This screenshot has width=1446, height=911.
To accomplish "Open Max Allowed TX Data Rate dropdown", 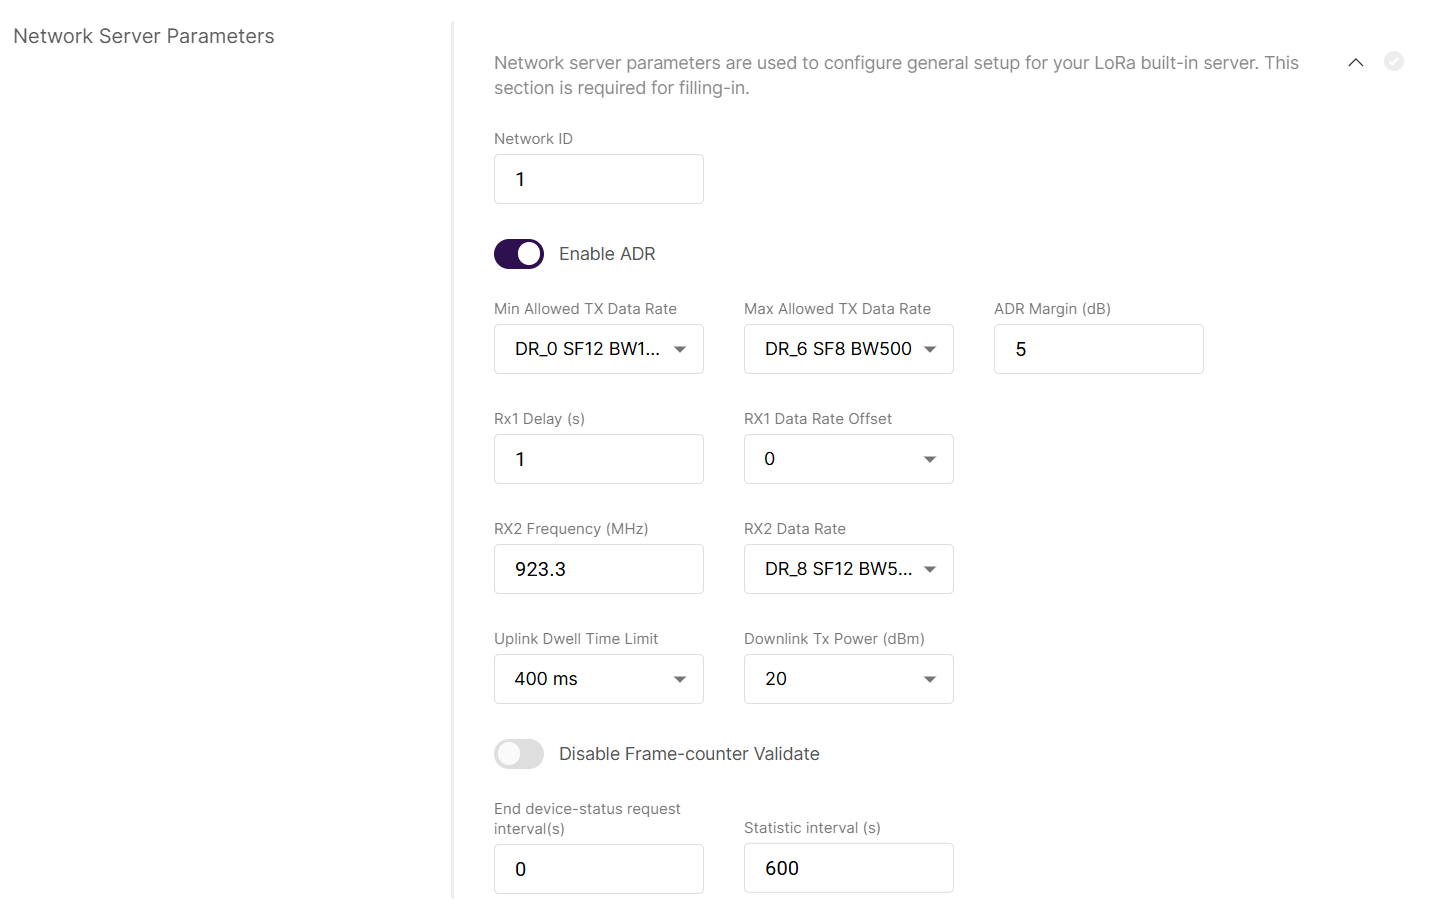I will click(849, 349).
